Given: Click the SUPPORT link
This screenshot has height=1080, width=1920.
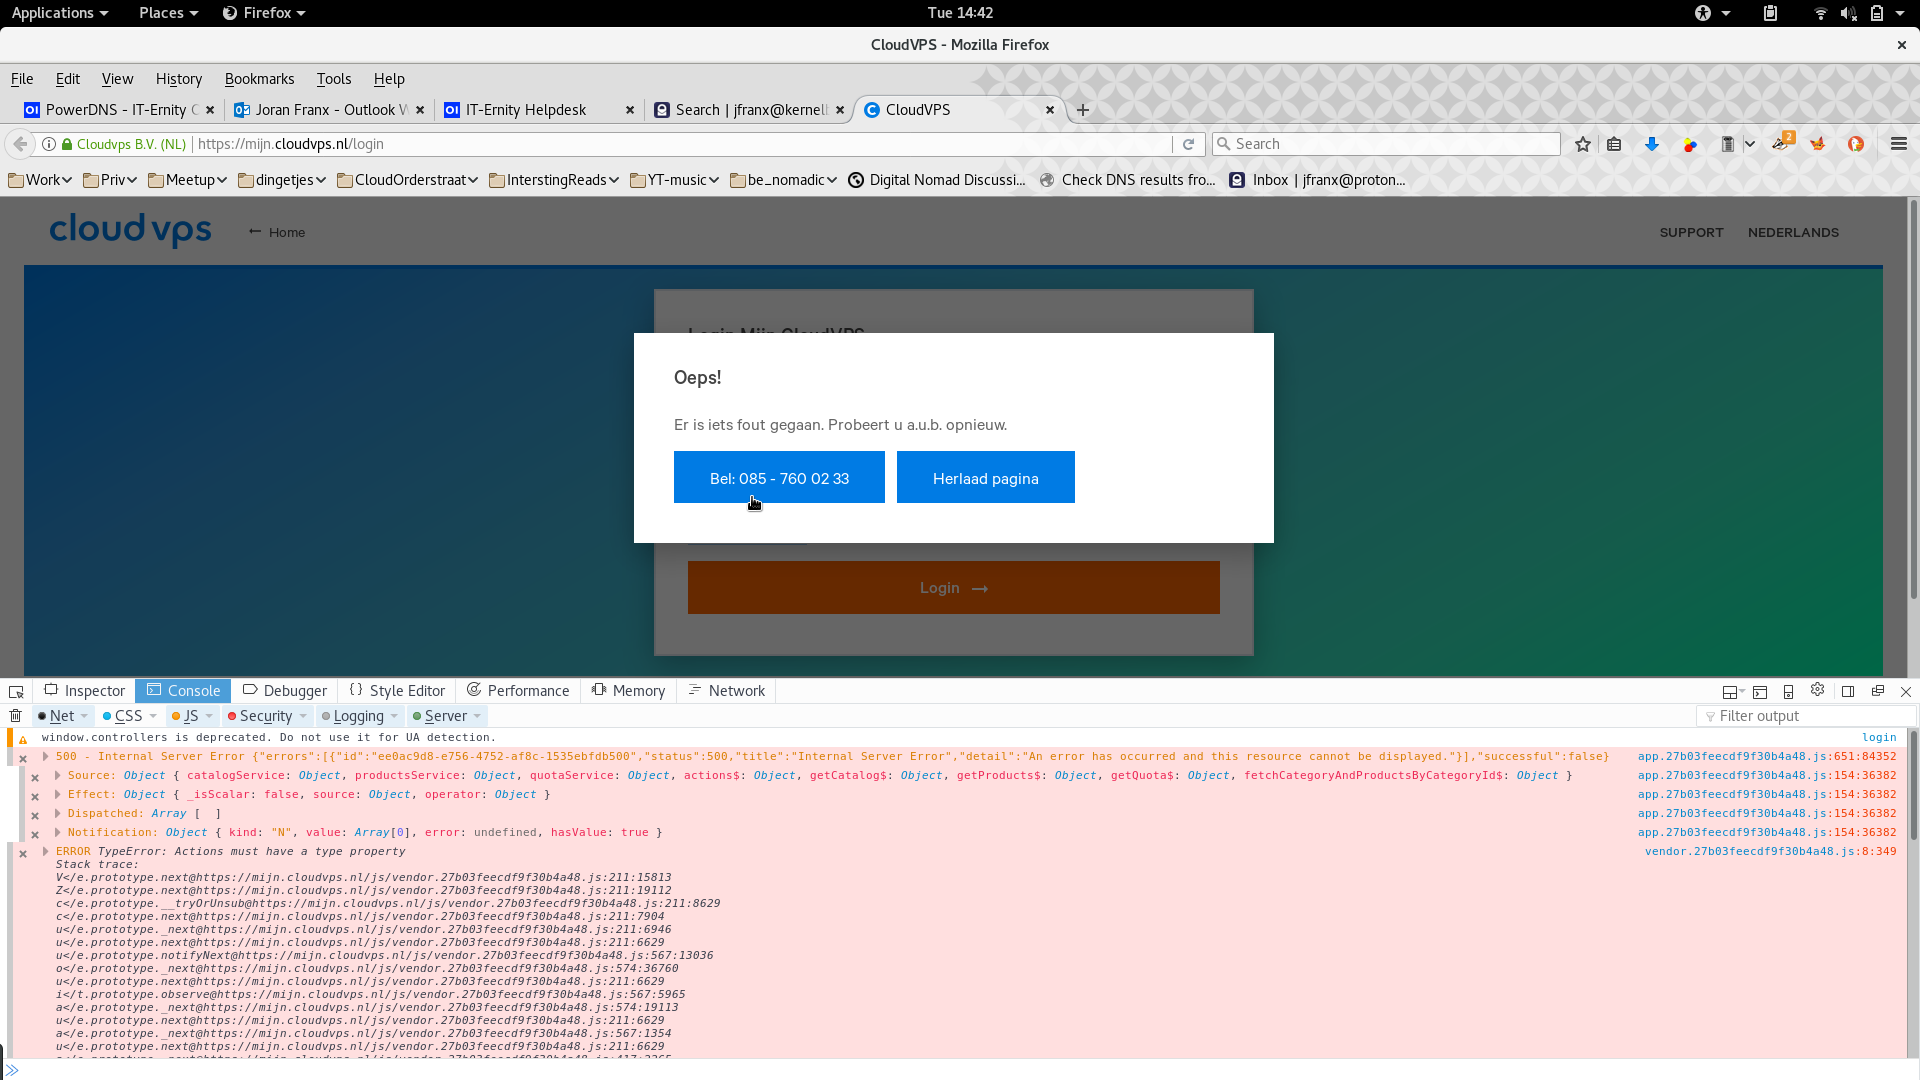Looking at the screenshot, I should click(1691, 233).
